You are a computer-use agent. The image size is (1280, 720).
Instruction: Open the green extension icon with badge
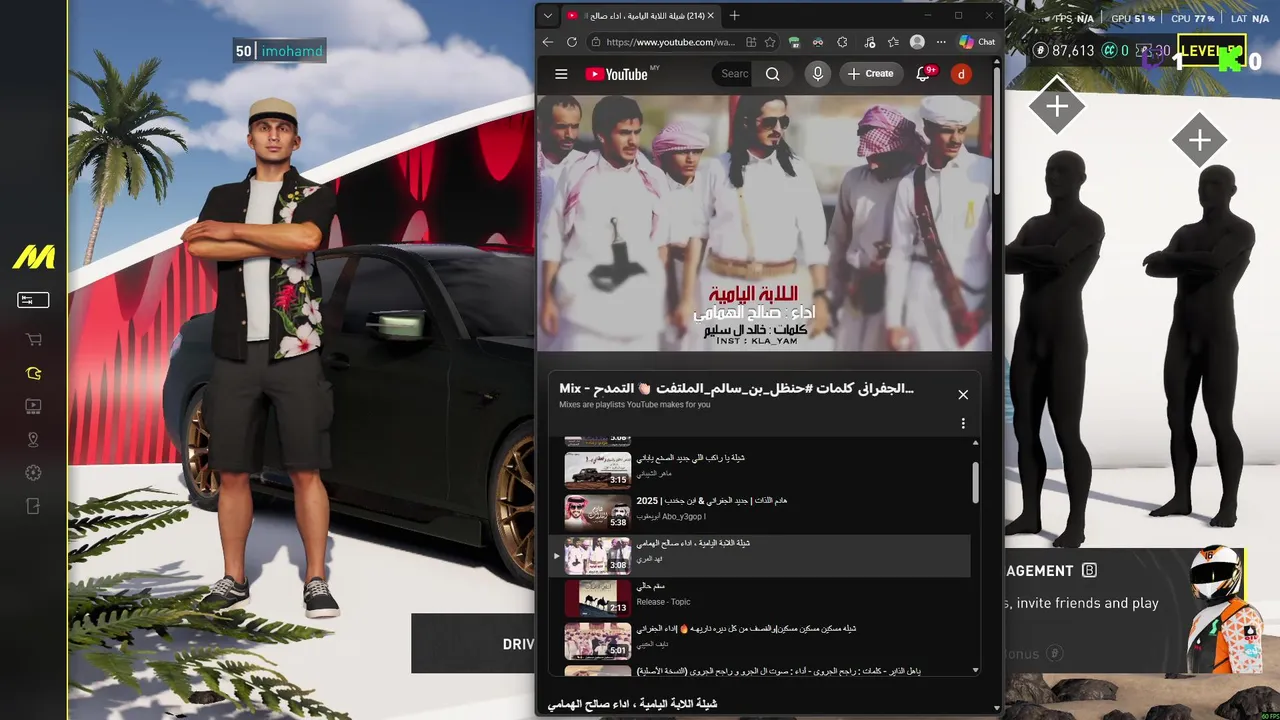[794, 42]
